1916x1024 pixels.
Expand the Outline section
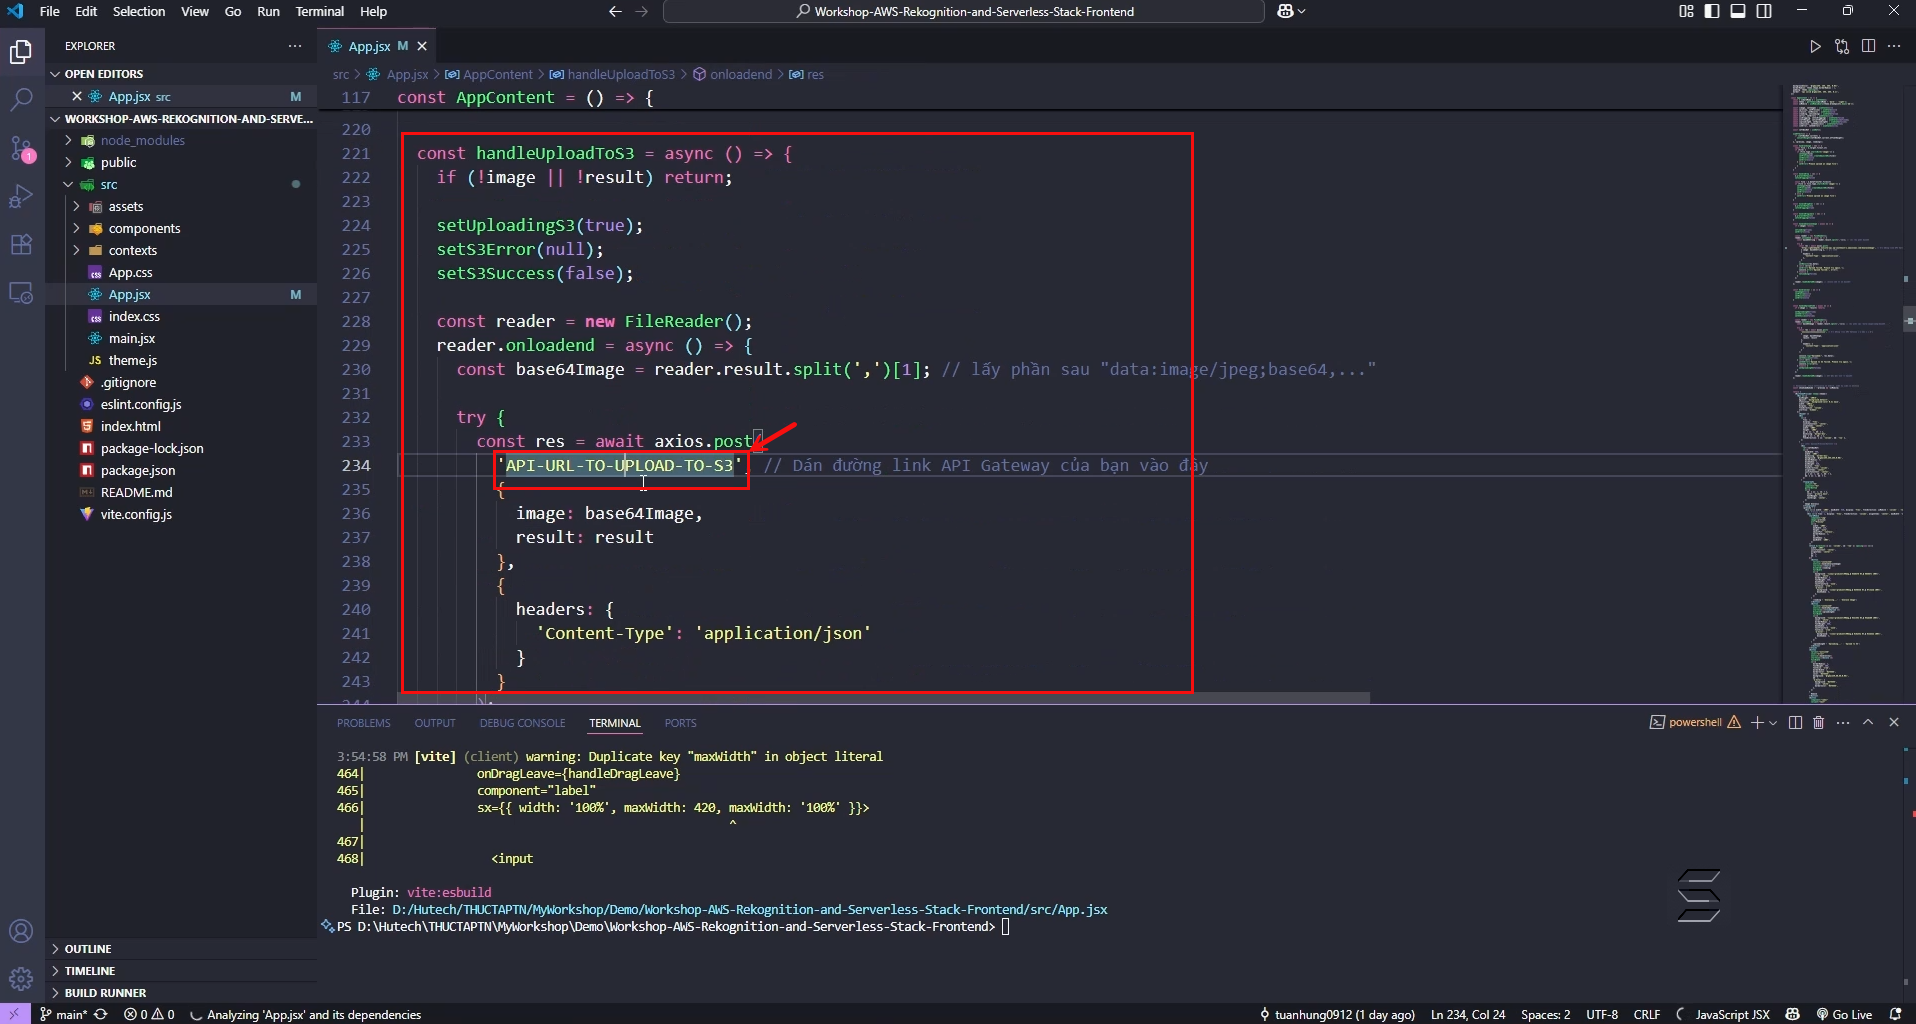(x=181, y=948)
